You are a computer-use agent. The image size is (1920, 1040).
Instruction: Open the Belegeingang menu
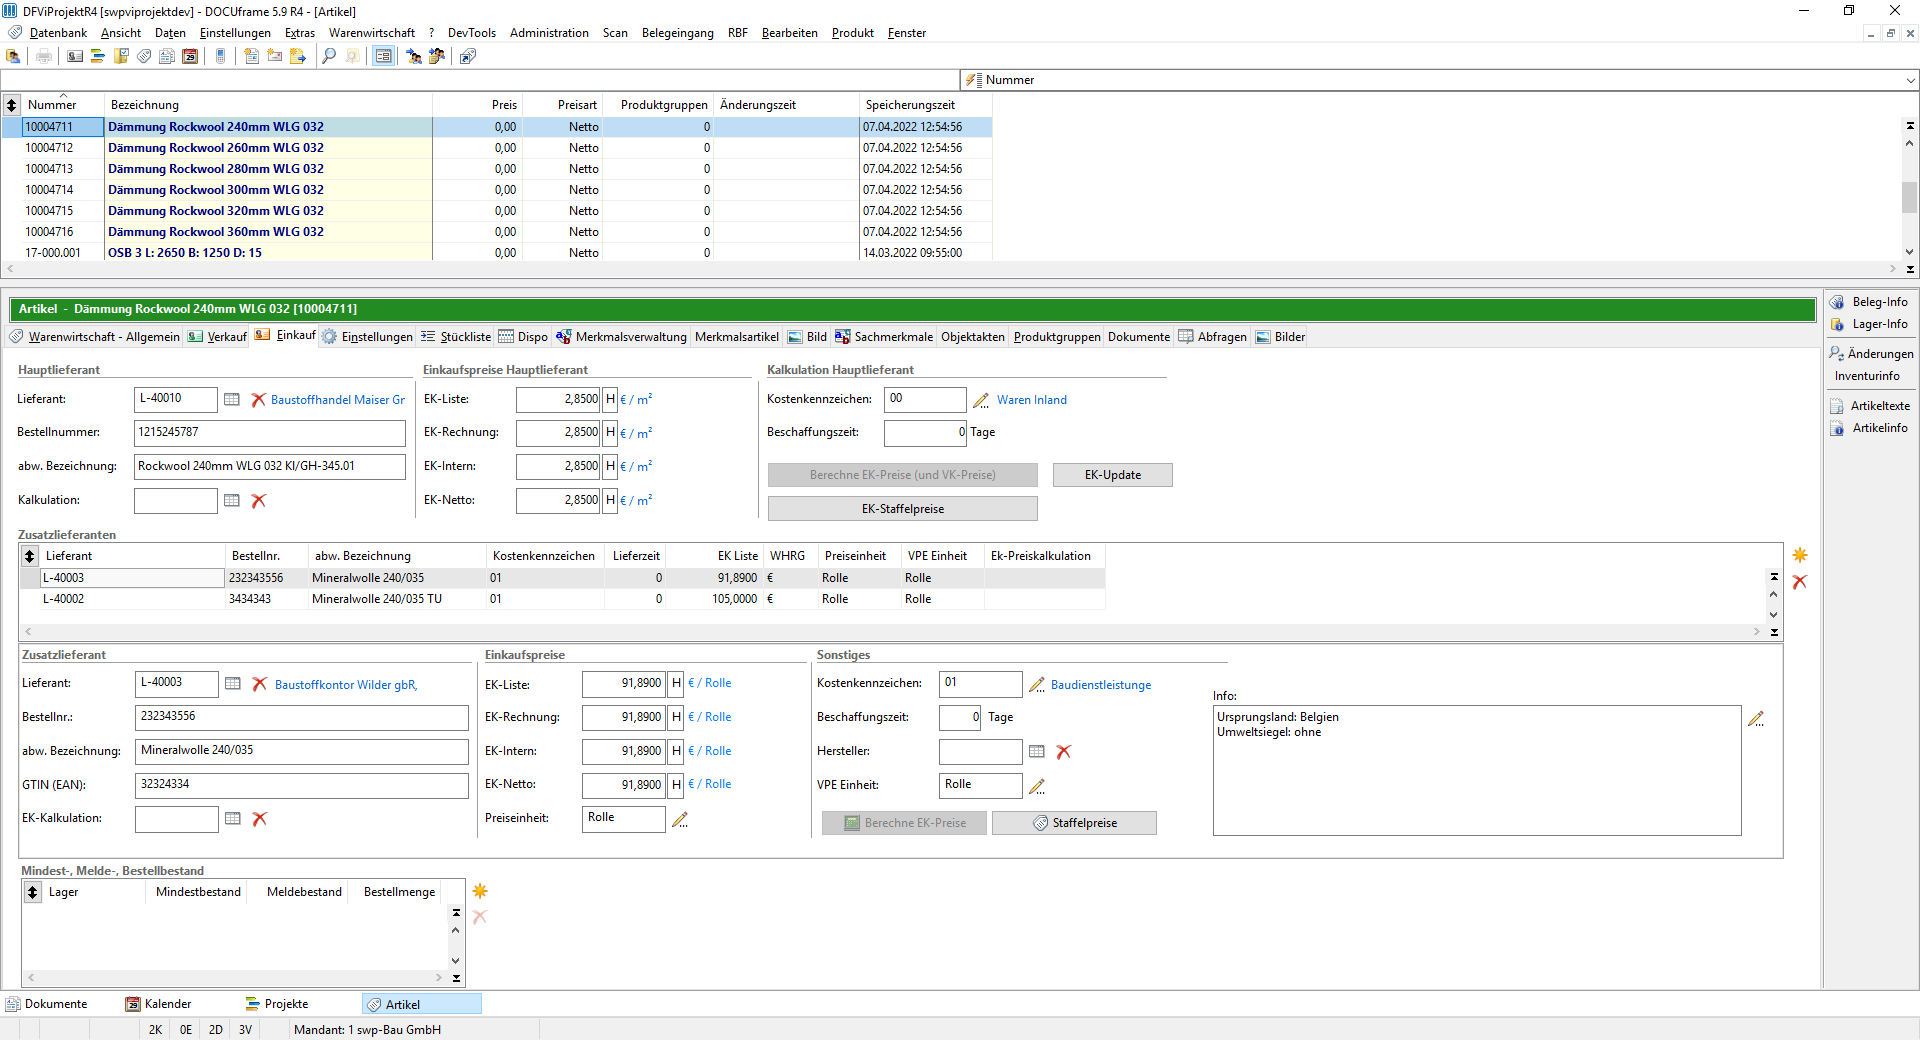pyautogui.click(x=678, y=33)
